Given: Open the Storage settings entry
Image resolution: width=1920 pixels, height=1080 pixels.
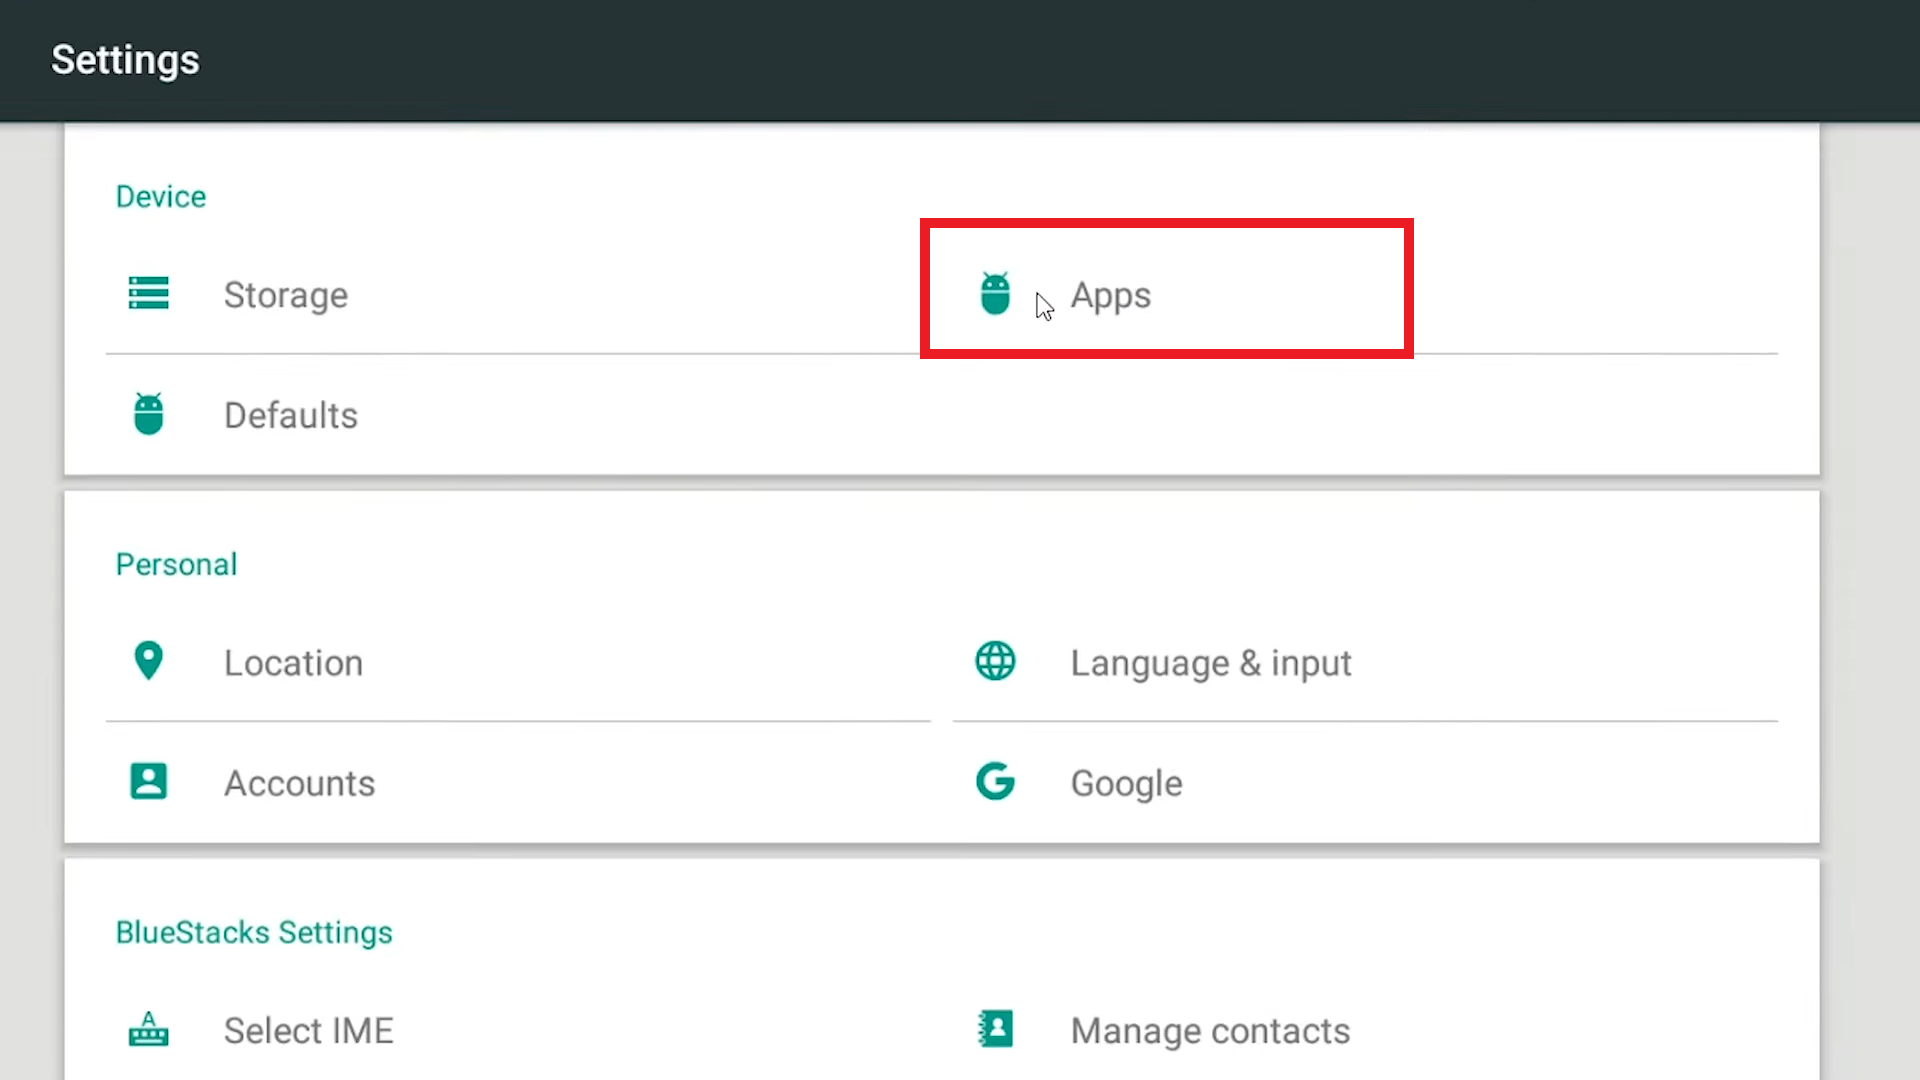Looking at the screenshot, I should (x=286, y=295).
